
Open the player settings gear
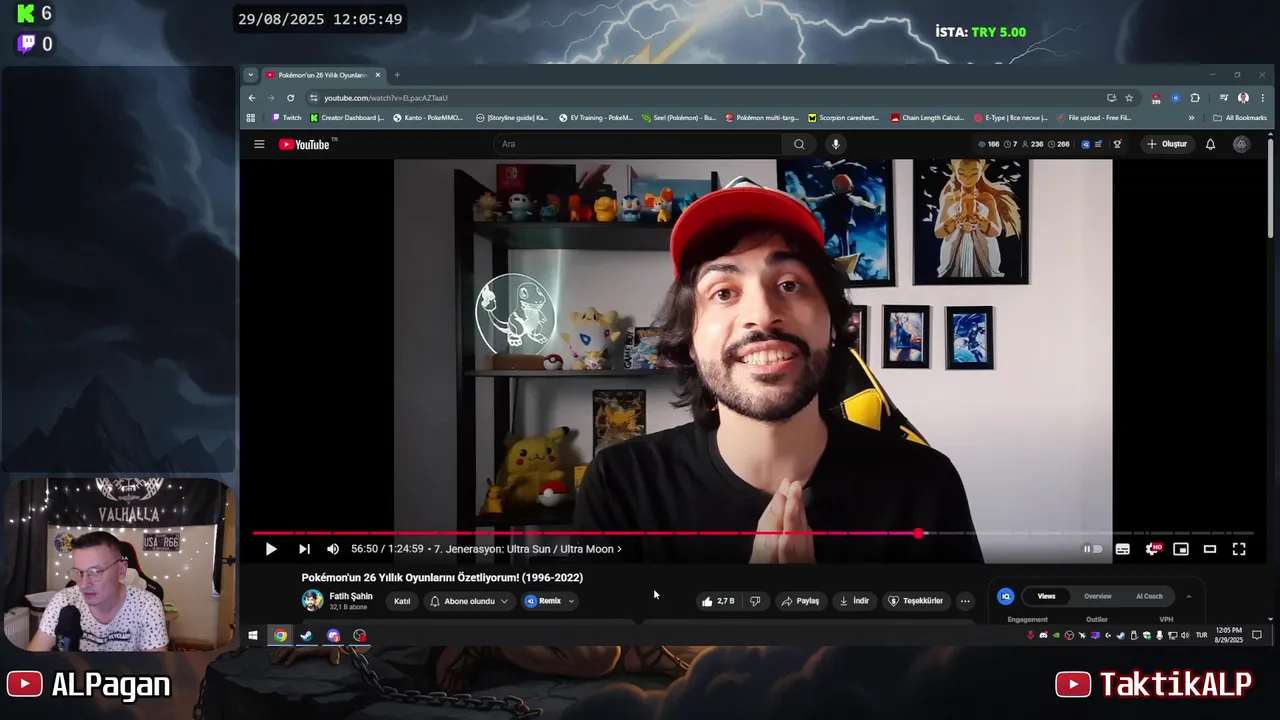click(1152, 549)
